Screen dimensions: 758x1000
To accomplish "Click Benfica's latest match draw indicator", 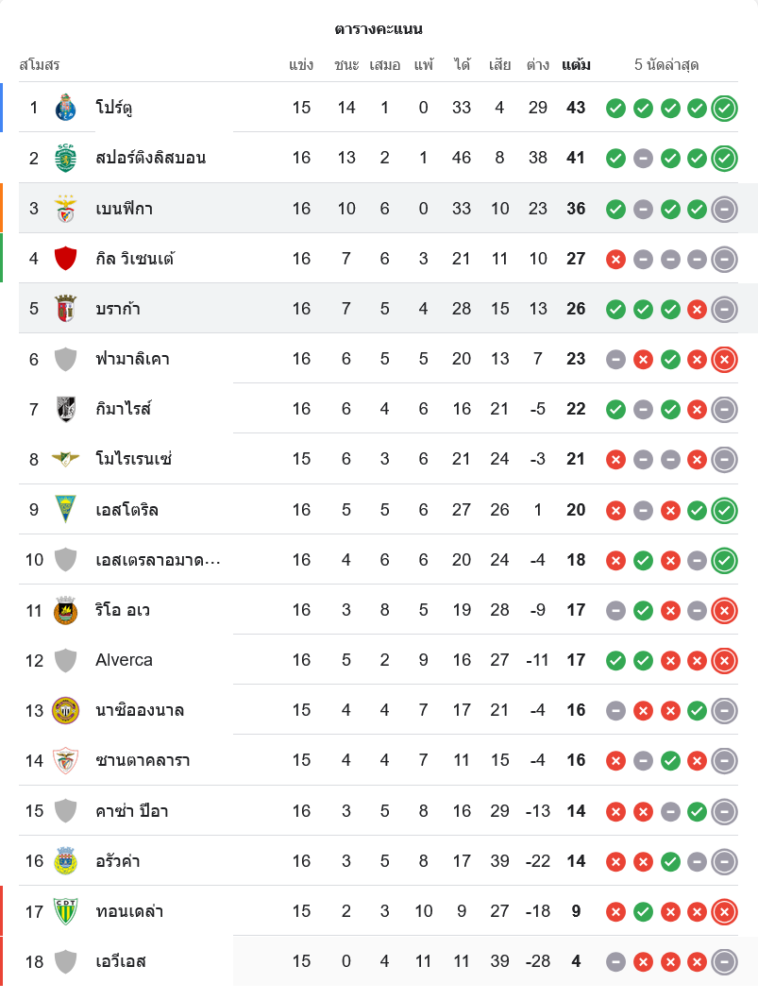I will click(725, 209).
